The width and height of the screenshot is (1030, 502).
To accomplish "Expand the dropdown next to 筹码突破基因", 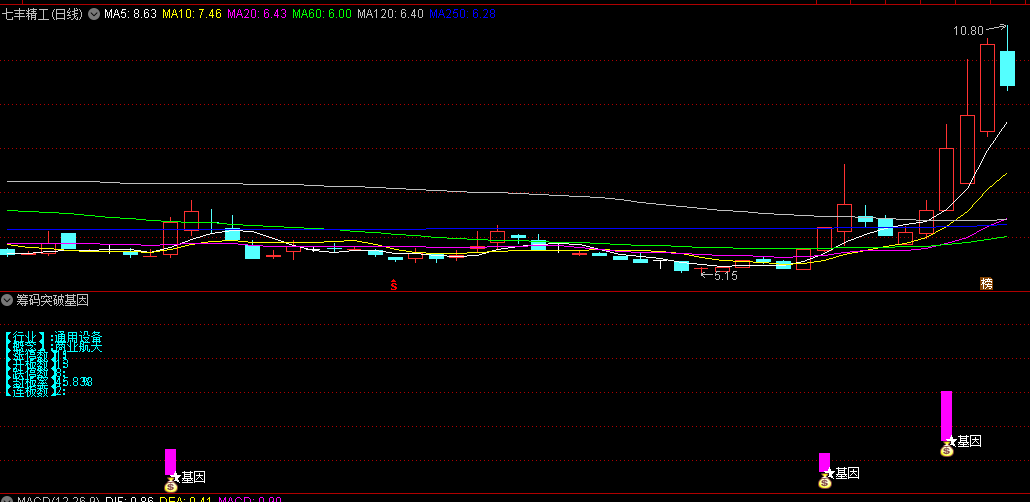I will tap(7, 300).
